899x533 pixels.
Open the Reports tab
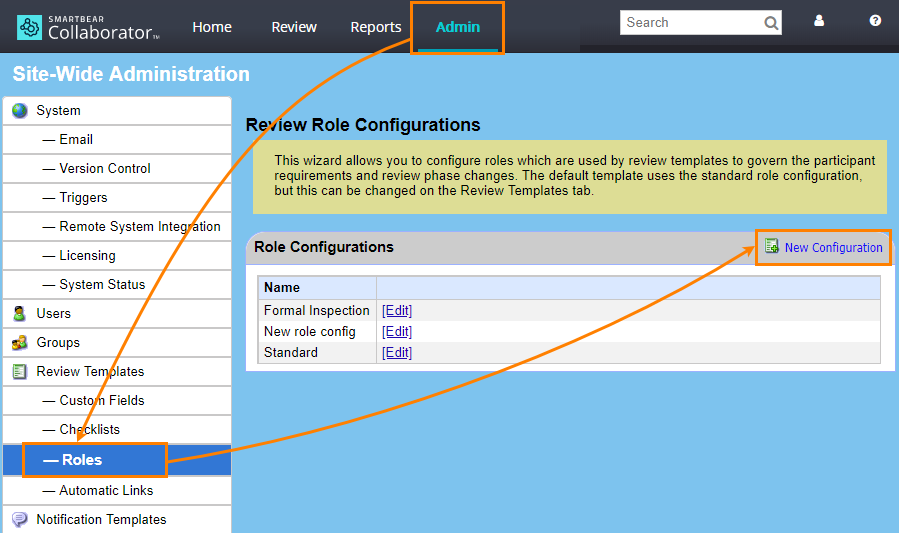376,27
